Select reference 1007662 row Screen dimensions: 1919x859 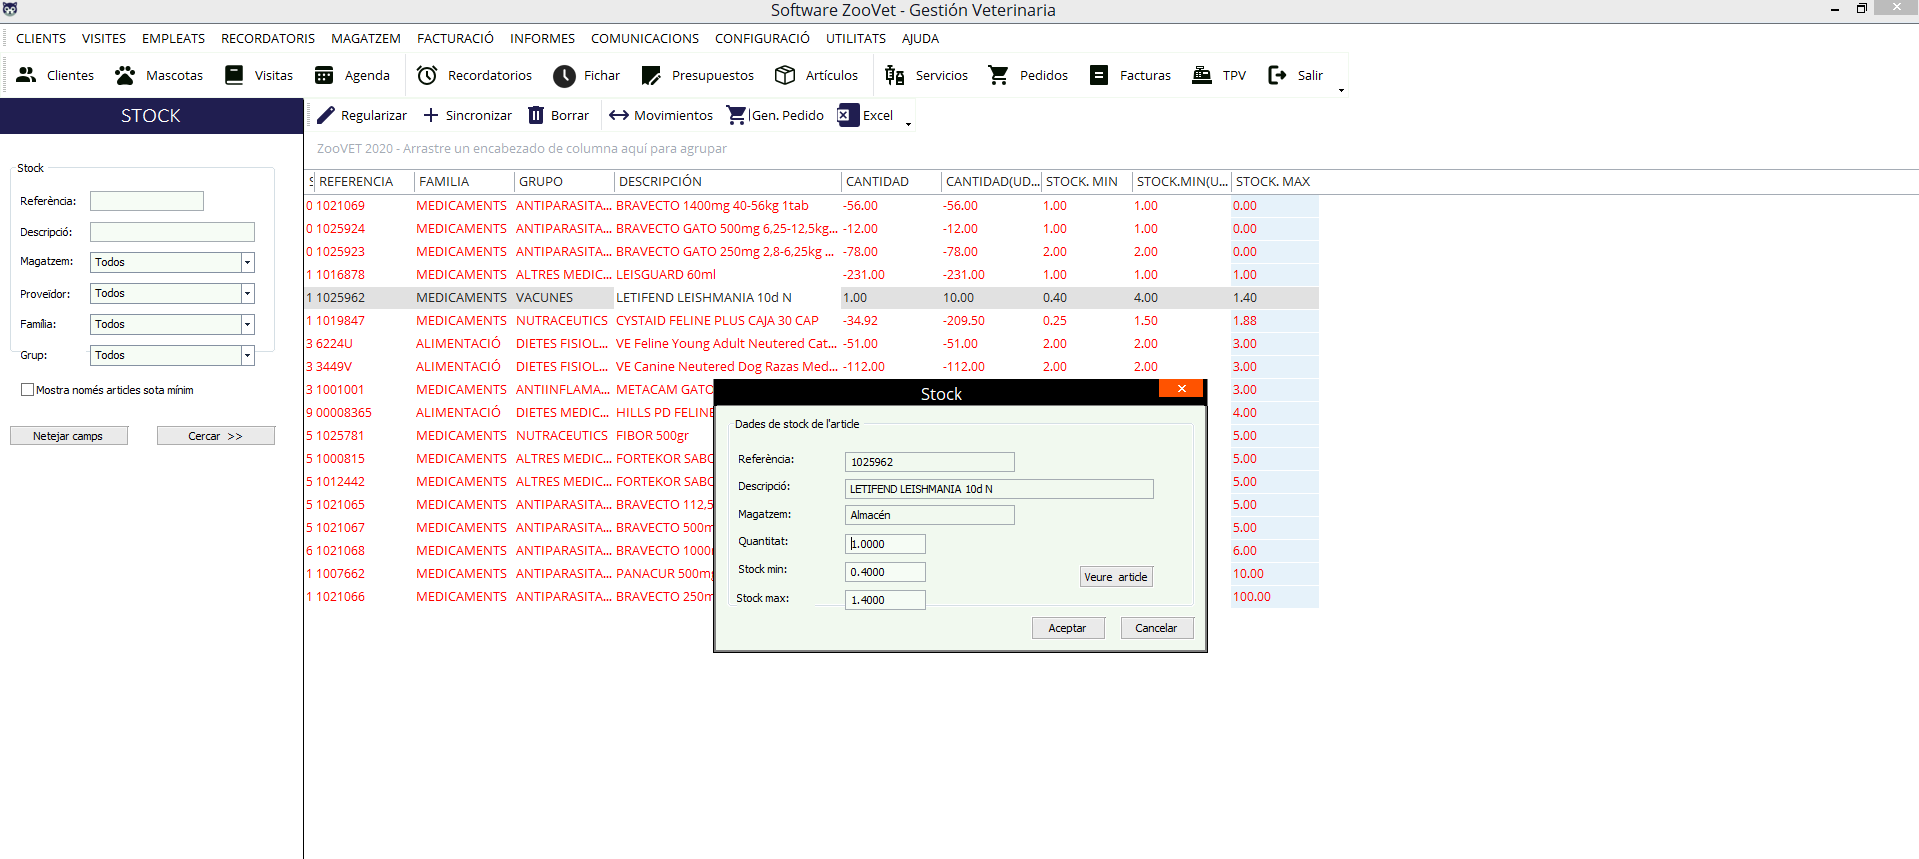tap(811, 574)
